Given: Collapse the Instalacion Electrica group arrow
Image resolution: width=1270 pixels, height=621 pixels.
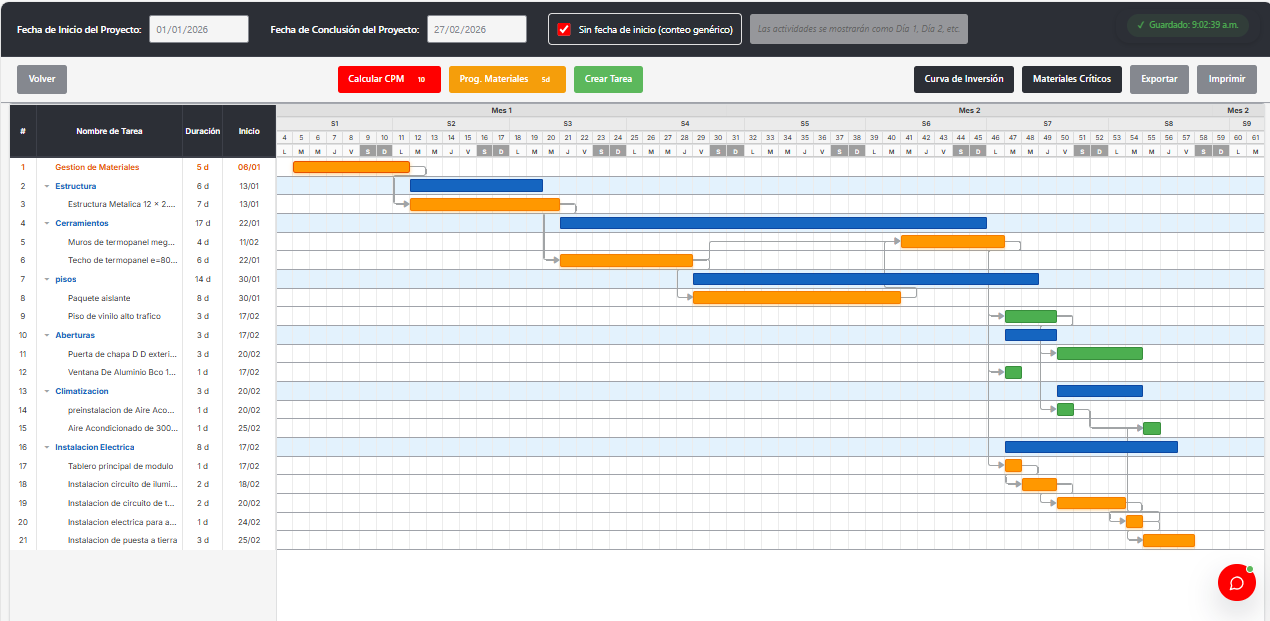Looking at the screenshot, I should point(47,447).
